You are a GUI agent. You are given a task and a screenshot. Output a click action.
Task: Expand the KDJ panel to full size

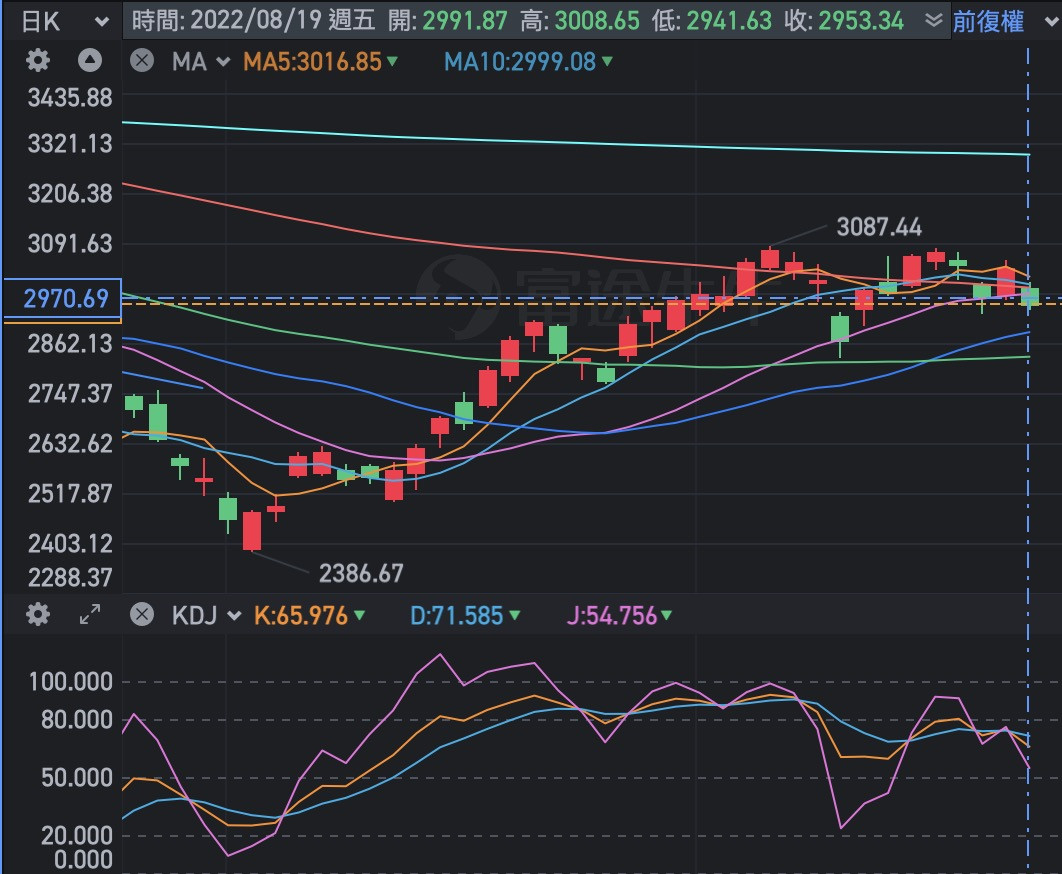click(90, 614)
